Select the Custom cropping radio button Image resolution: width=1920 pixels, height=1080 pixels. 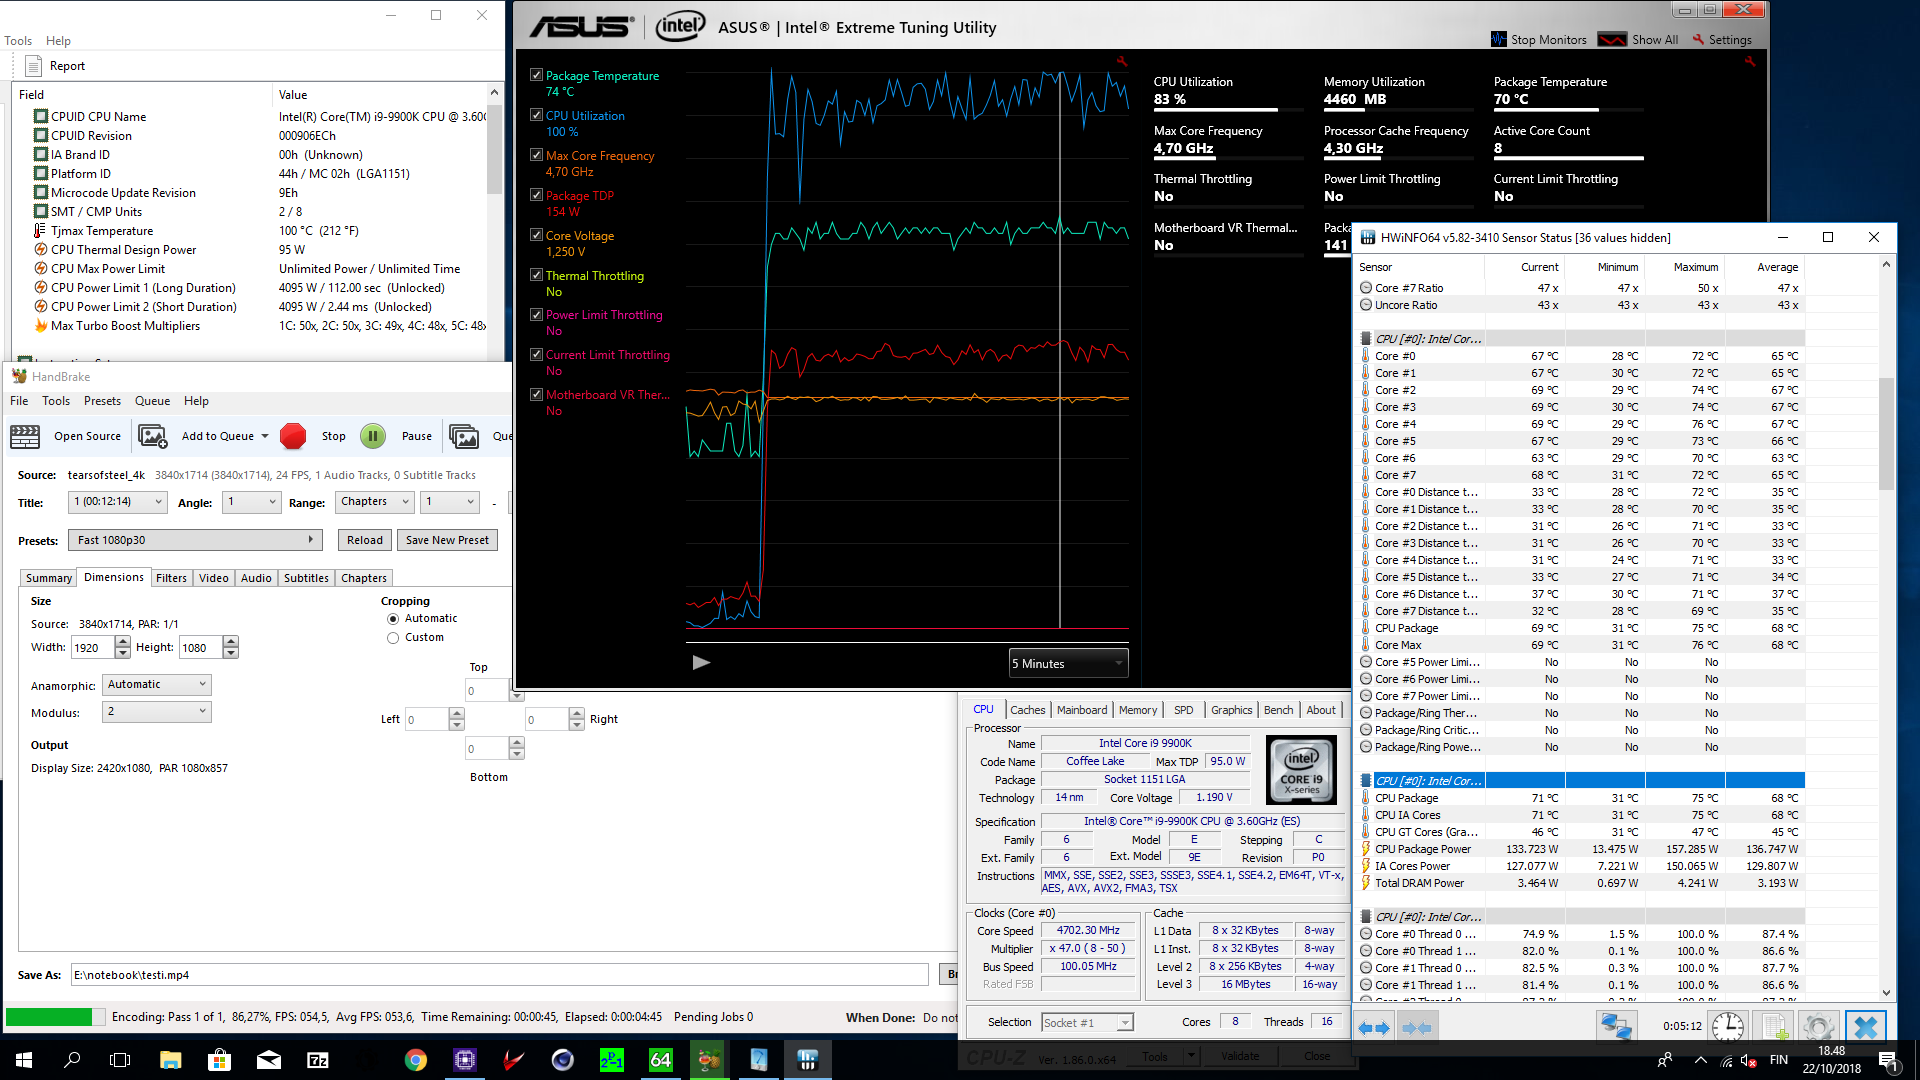point(393,638)
